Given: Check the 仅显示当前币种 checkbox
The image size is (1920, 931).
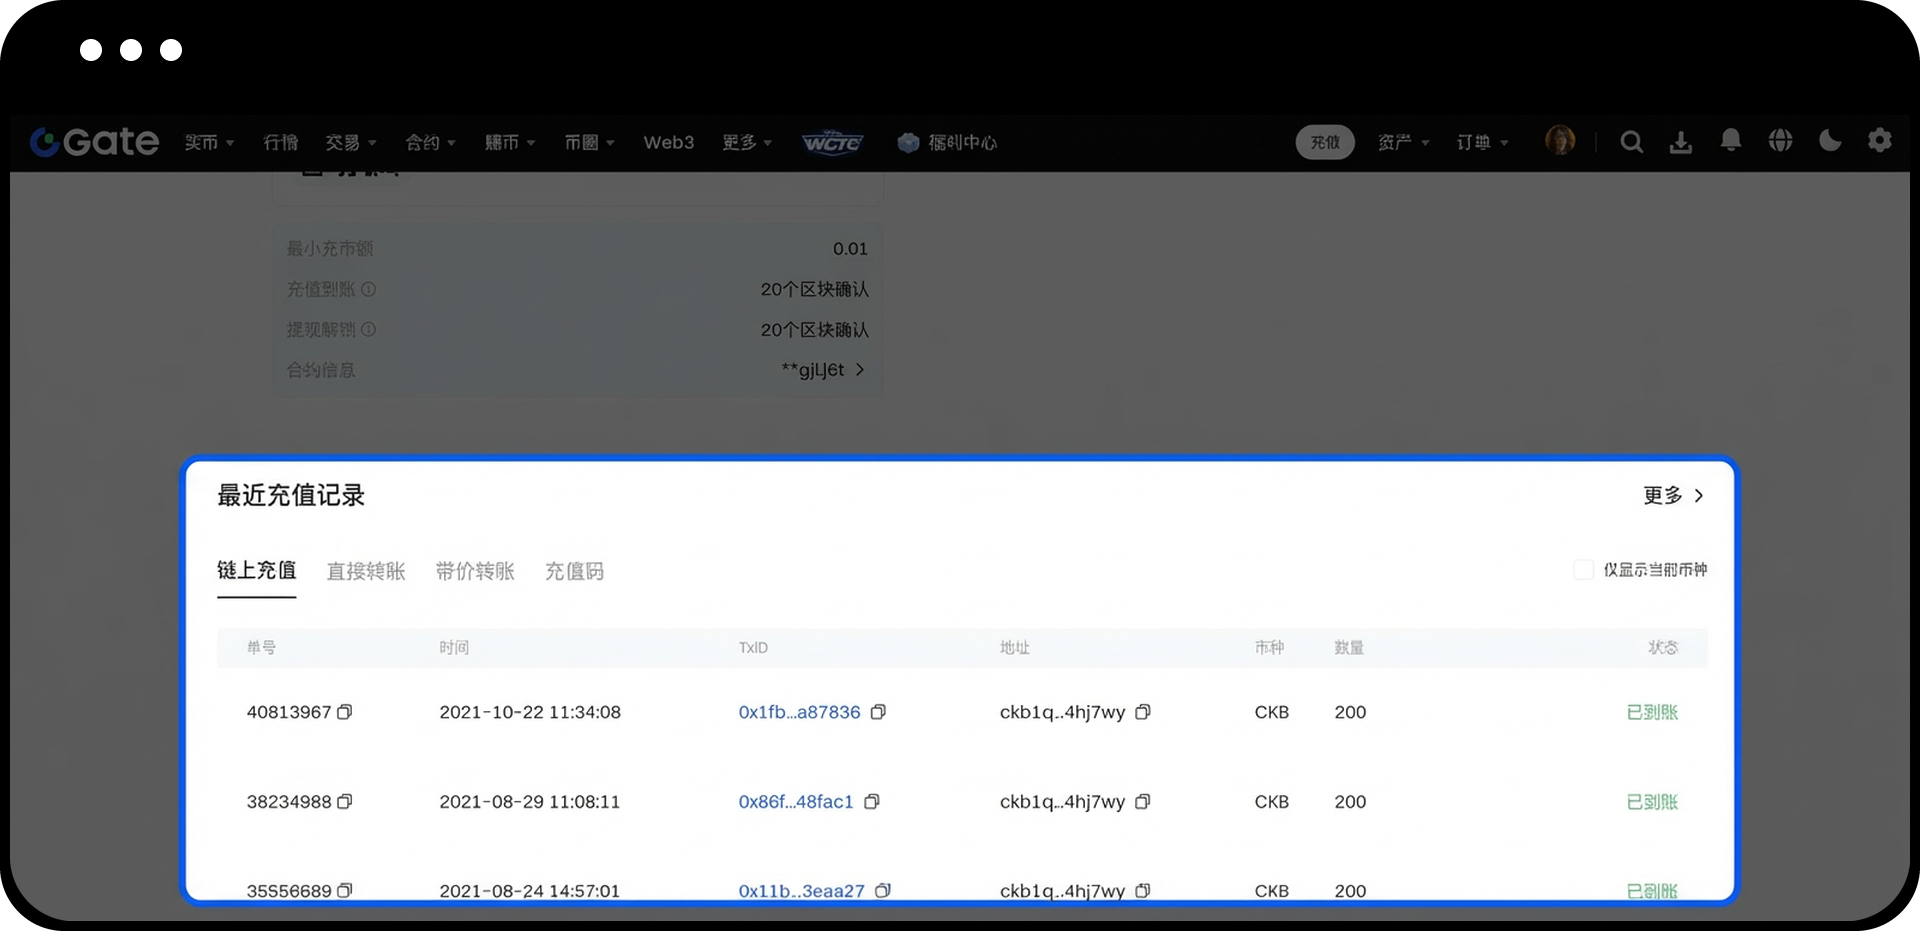Looking at the screenshot, I should tap(1583, 570).
